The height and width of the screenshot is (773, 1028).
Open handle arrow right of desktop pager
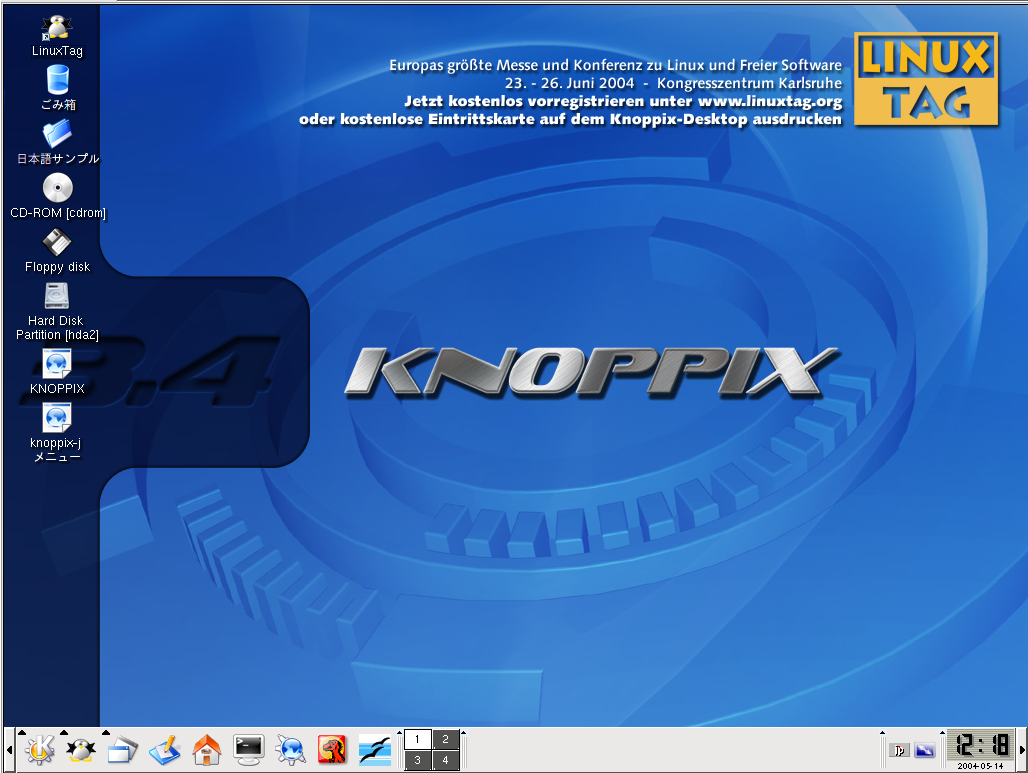(463, 732)
